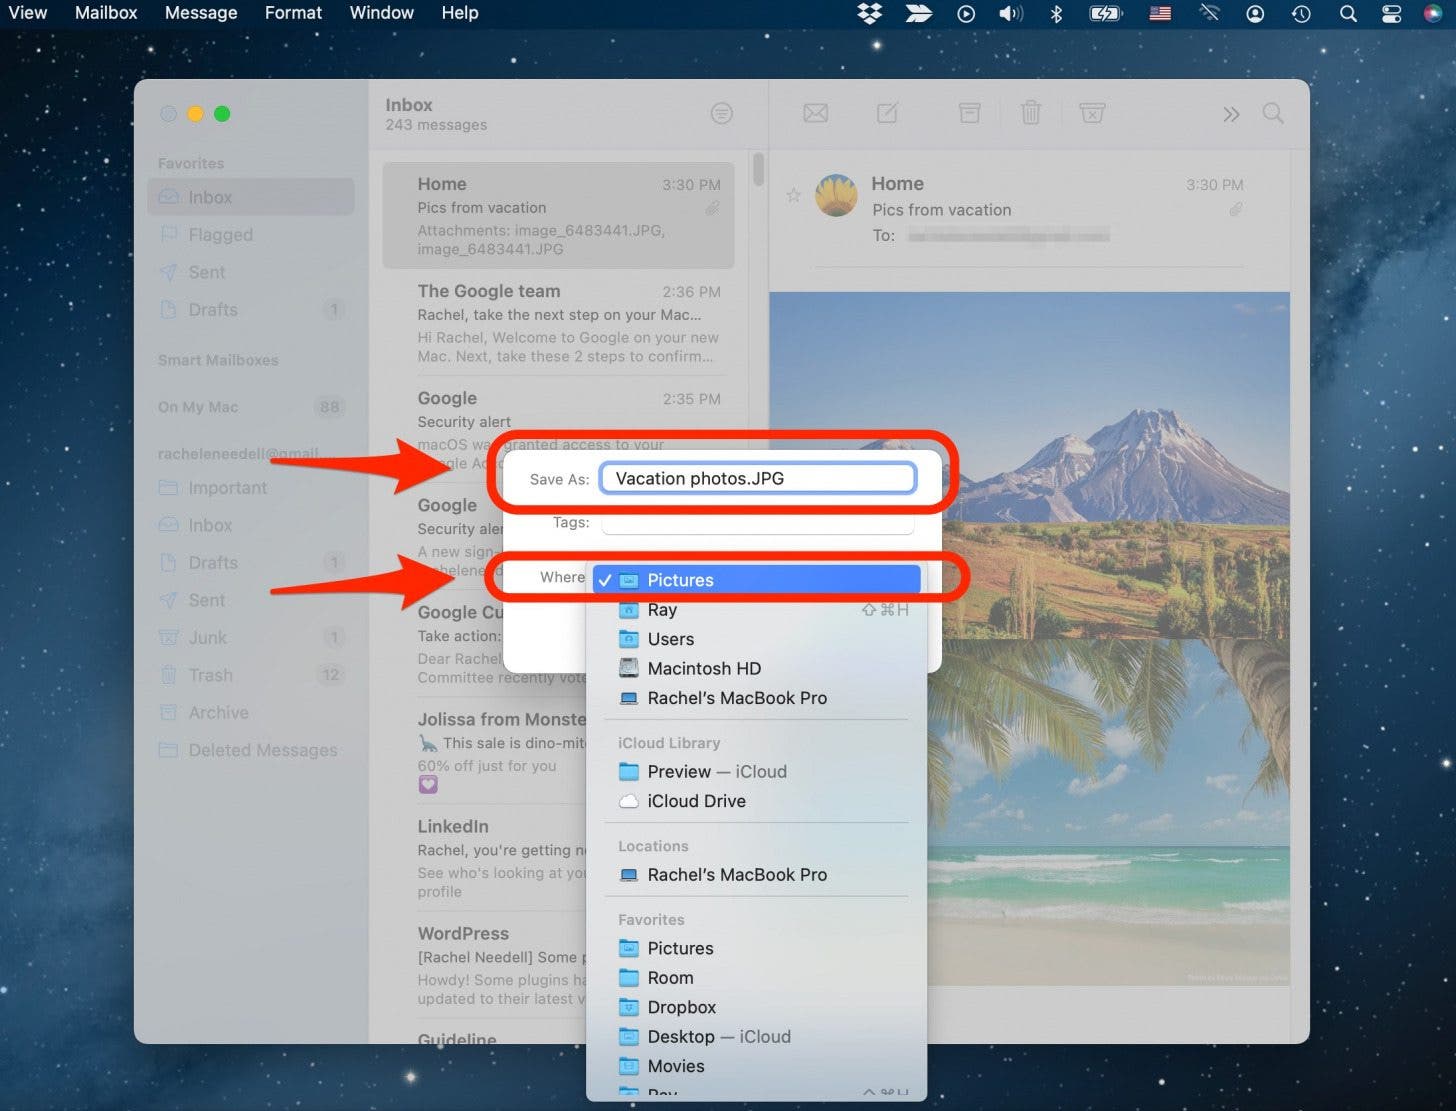Open Dropbox icon in the menu bar
The height and width of the screenshot is (1111, 1456).
870,13
